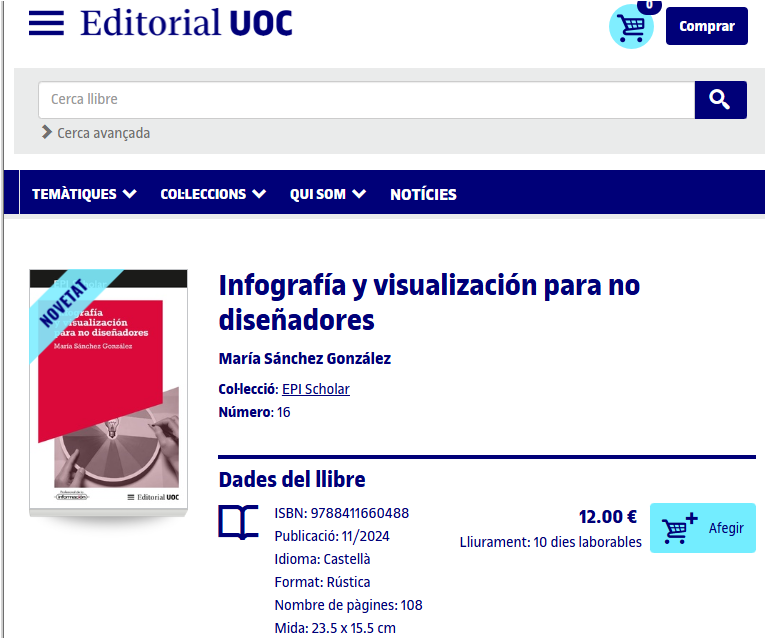The image size is (766, 639).
Task: Open the shopping cart icon
Action: (631, 26)
